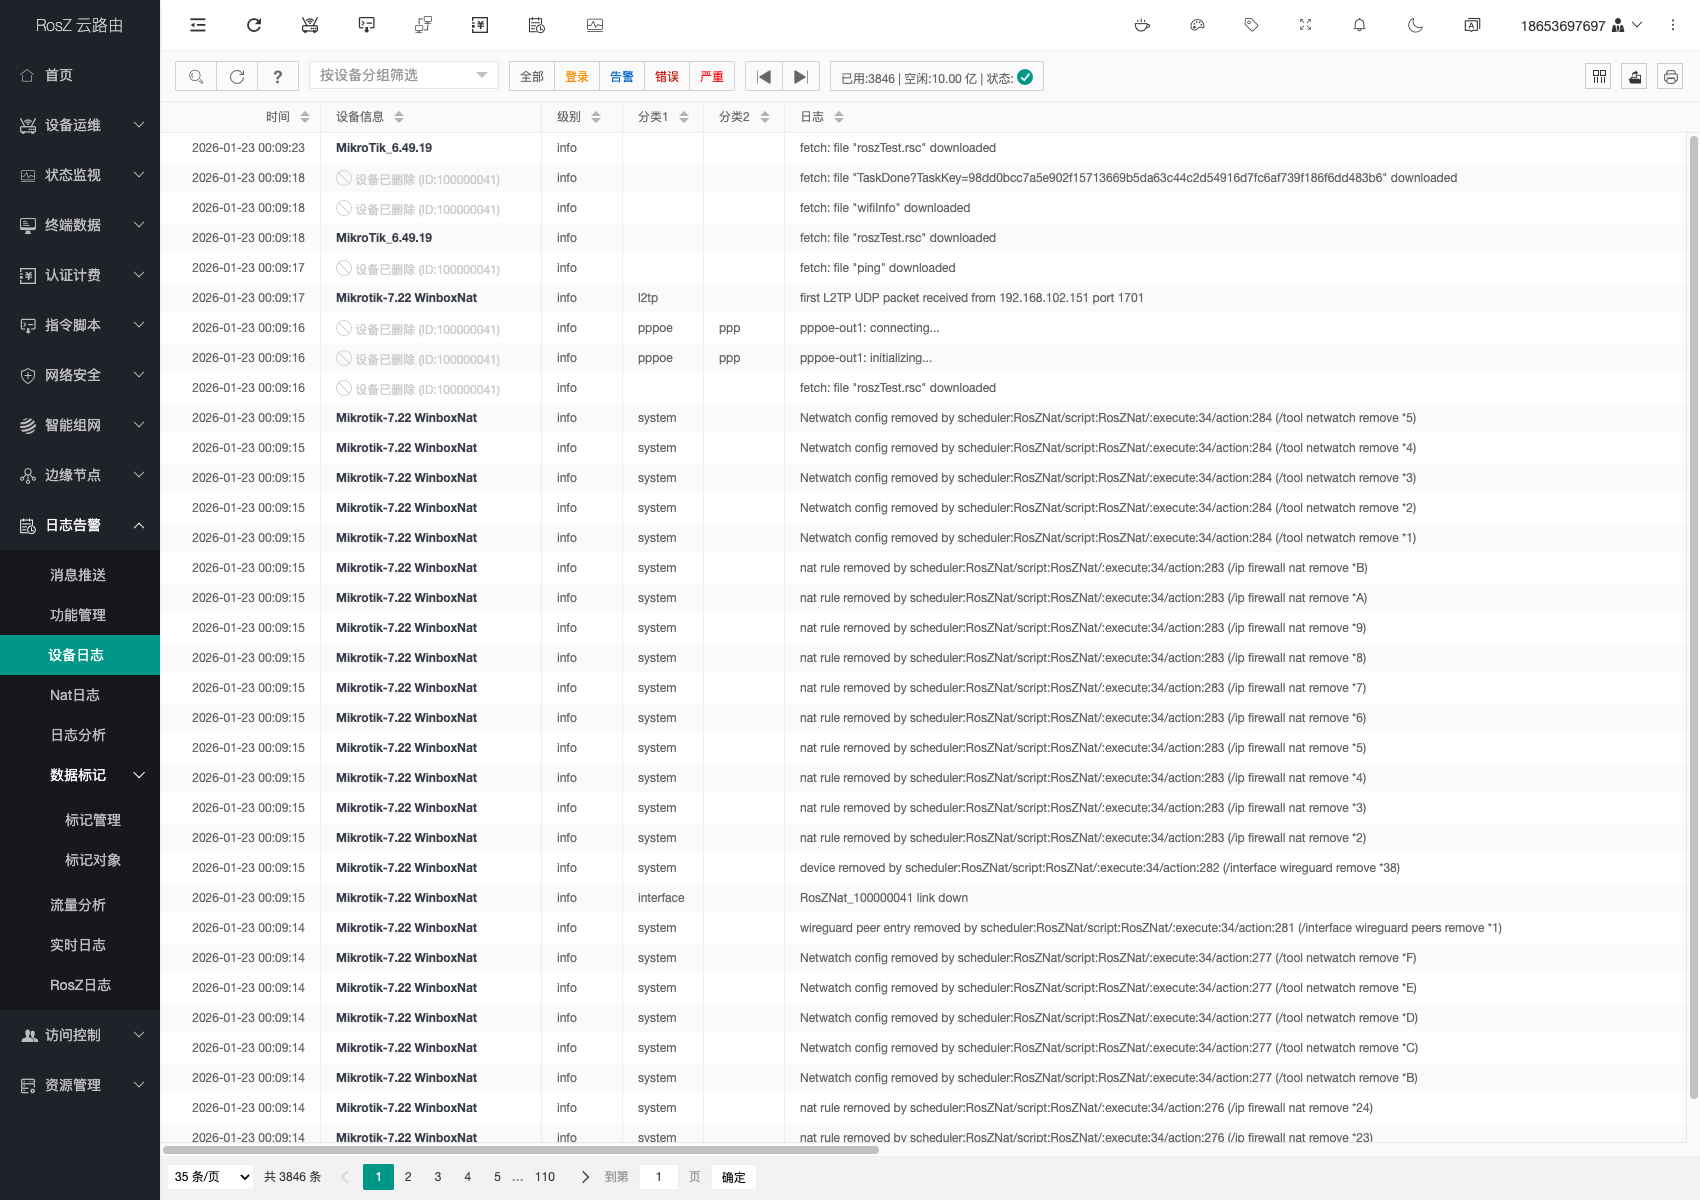Open Nat日志 in the sidebar
The image size is (1700, 1200).
point(75,695)
